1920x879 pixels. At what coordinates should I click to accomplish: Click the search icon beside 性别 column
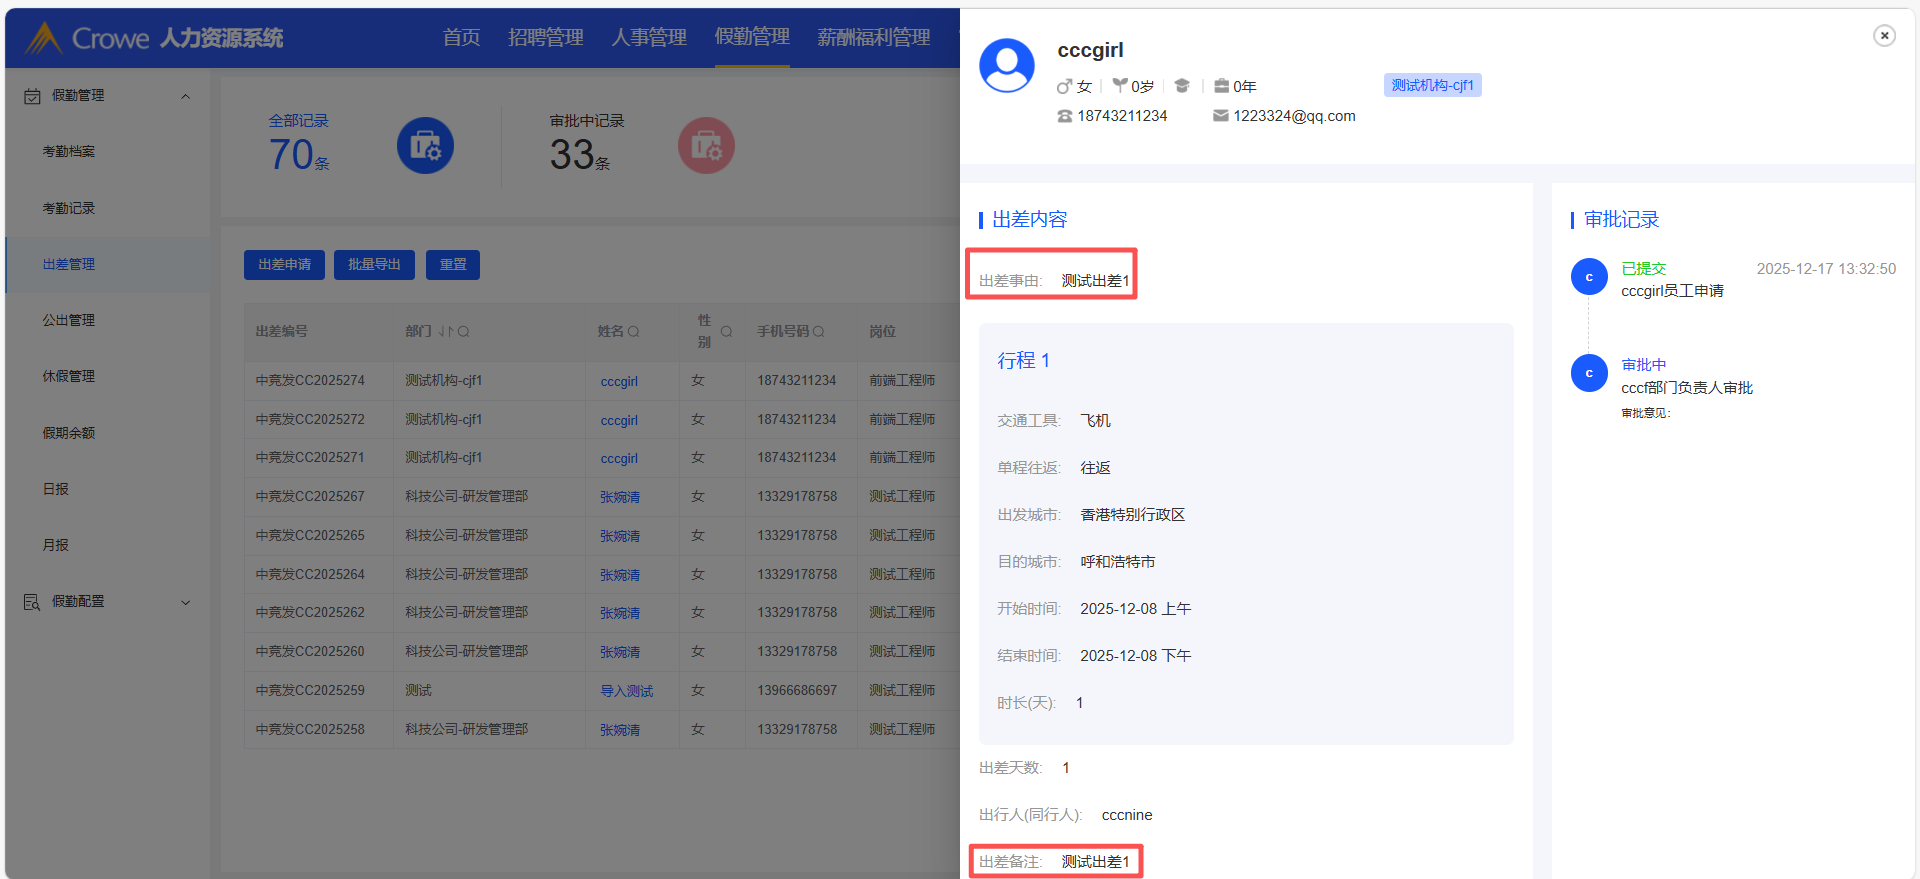click(727, 332)
